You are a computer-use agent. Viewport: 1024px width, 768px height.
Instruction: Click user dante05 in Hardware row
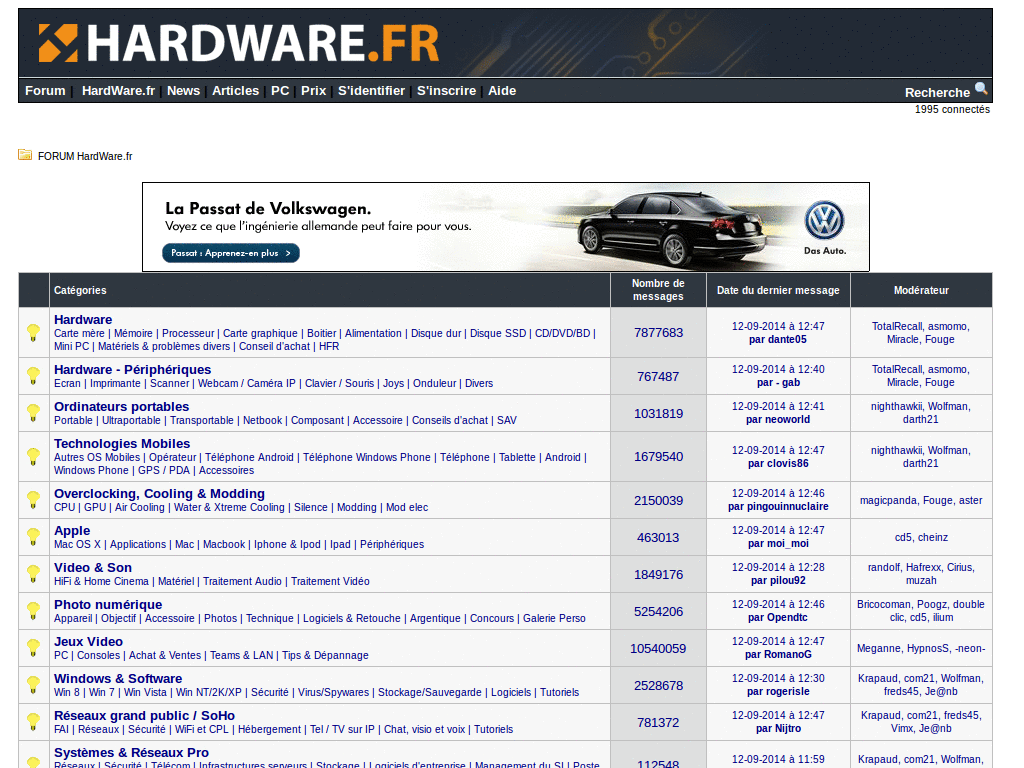tap(787, 340)
